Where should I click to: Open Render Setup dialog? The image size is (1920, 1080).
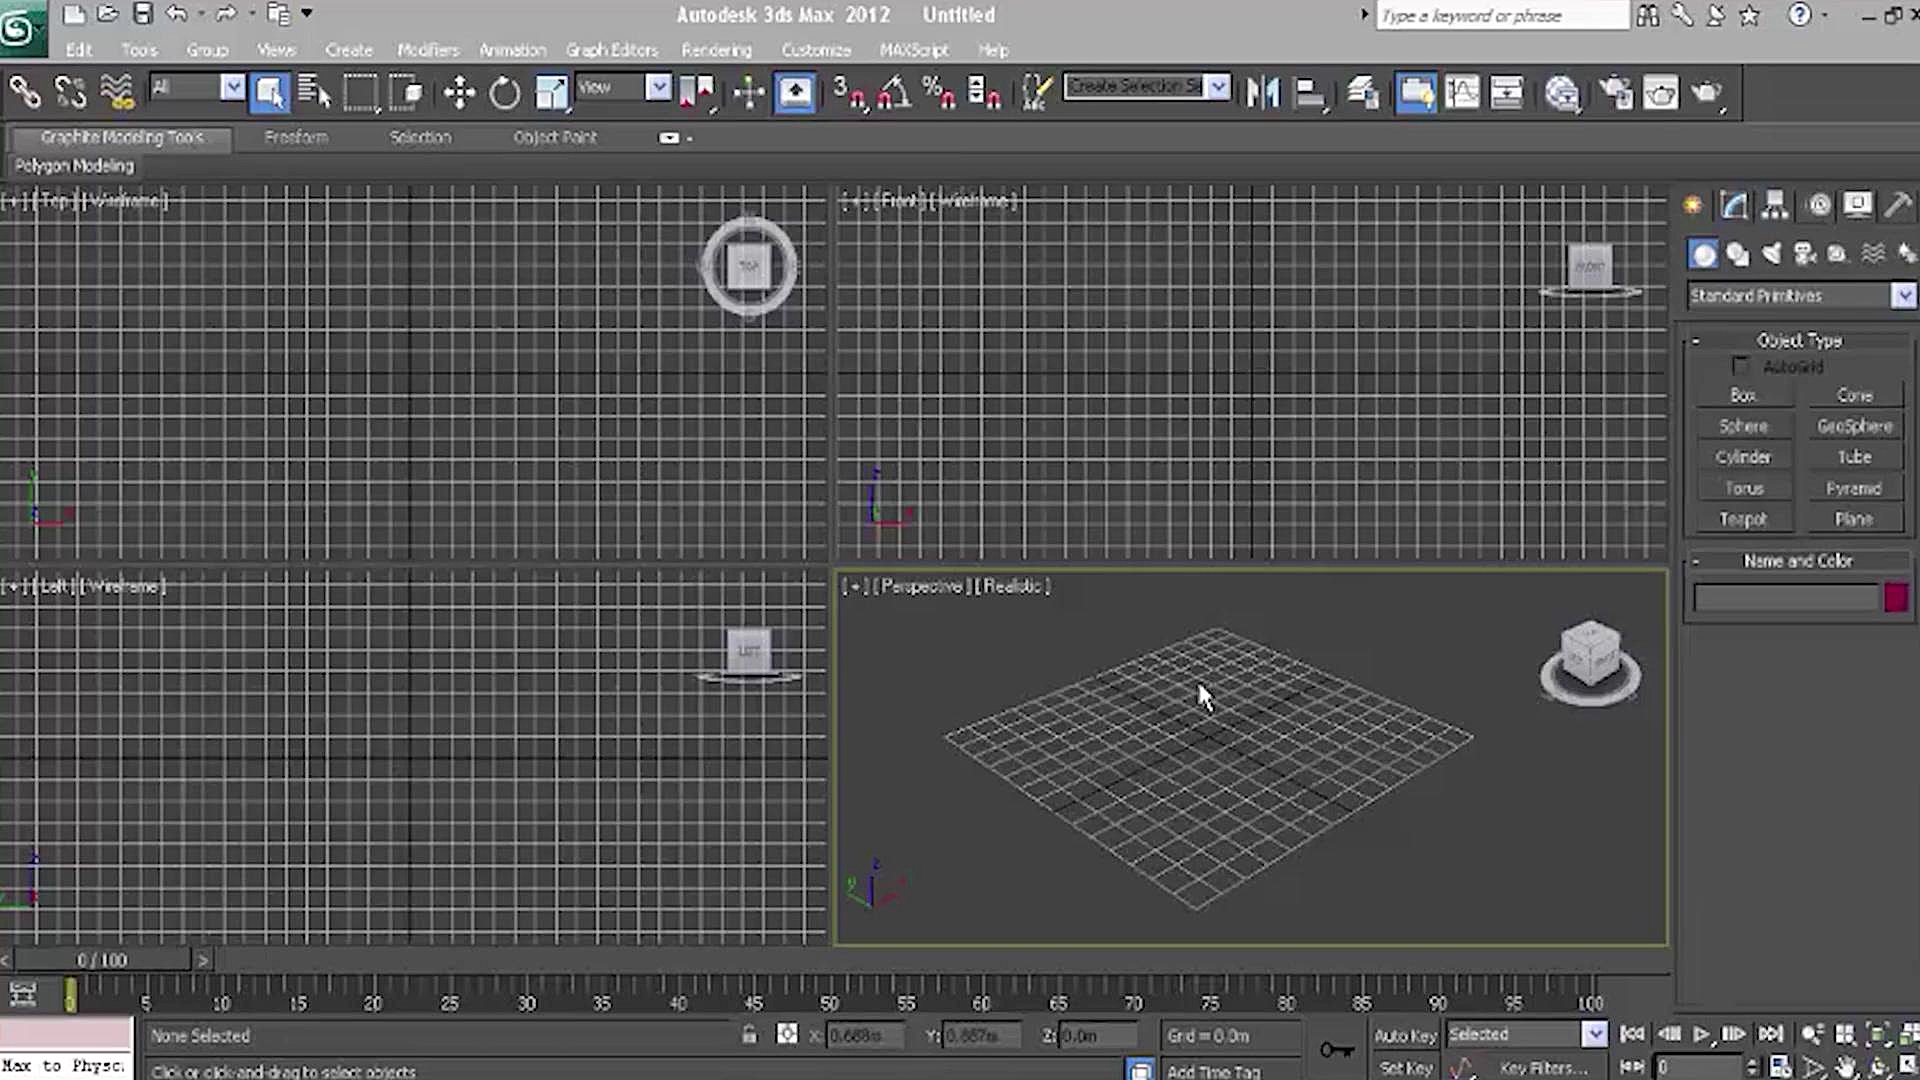(1615, 92)
